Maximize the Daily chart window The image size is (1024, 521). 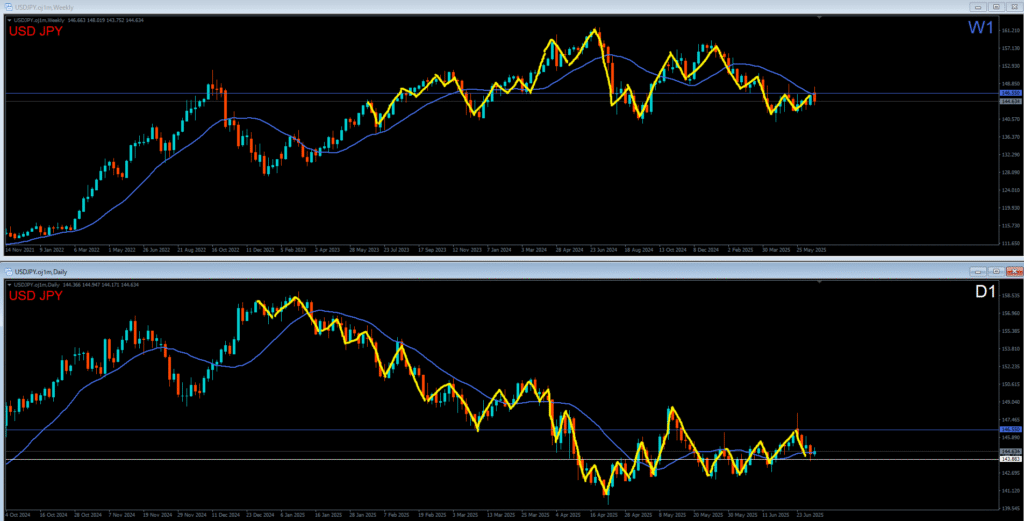(x=996, y=271)
